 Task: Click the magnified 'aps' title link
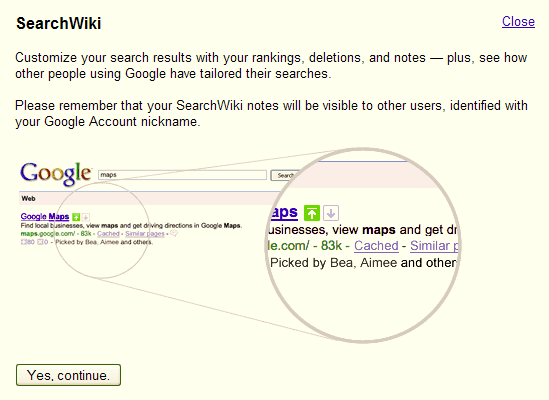(x=284, y=212)
